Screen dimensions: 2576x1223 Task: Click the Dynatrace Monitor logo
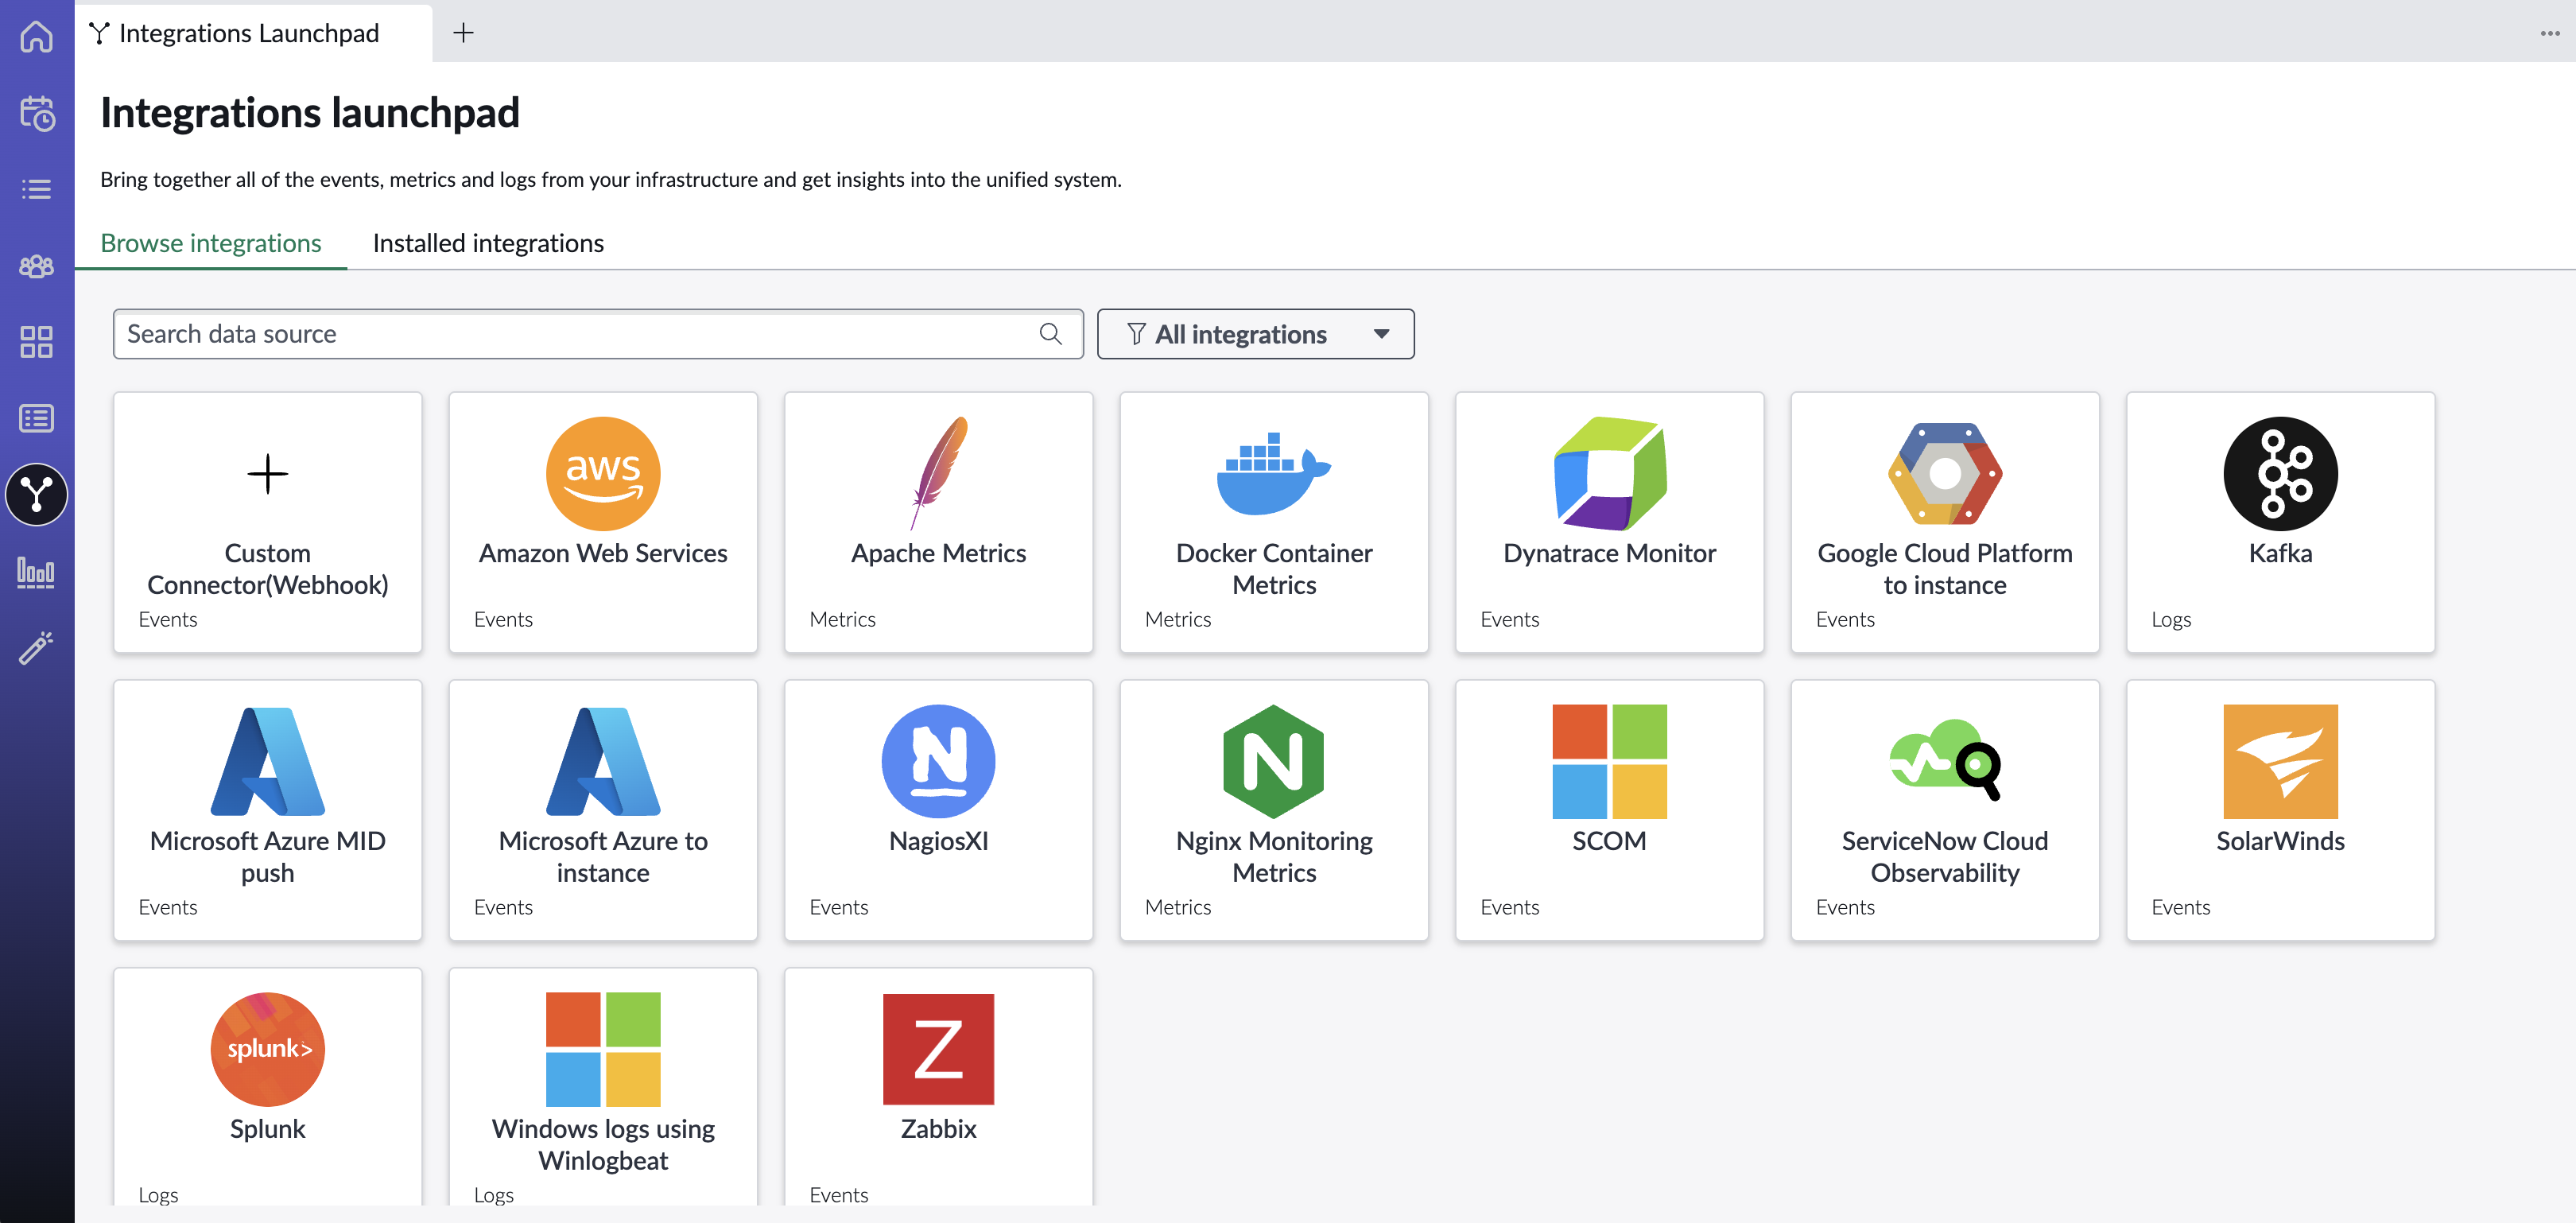[x=1610, y=473]
